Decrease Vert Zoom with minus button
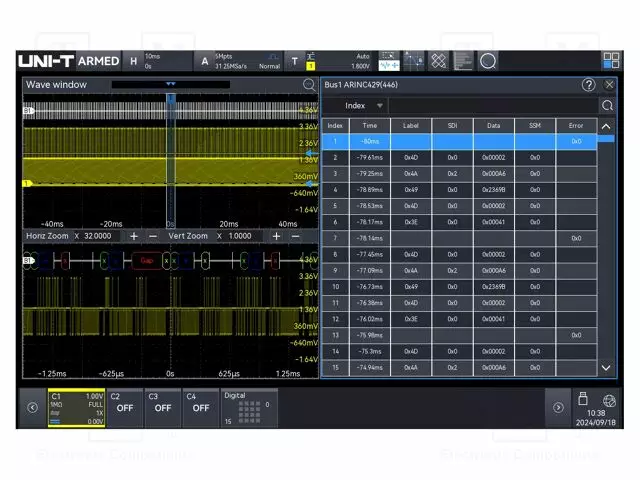 (x=294, y=236)
